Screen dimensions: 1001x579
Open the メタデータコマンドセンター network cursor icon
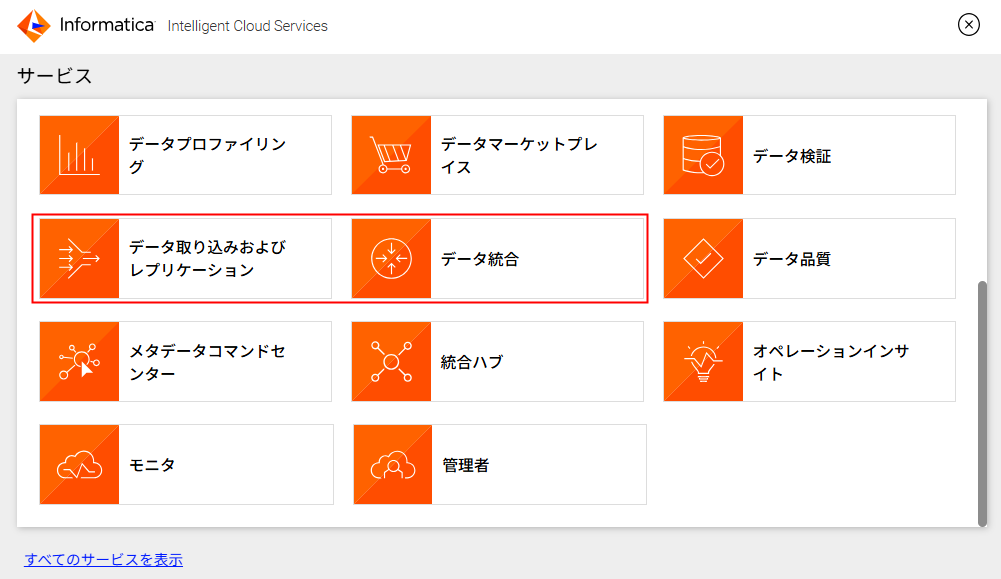79,362
